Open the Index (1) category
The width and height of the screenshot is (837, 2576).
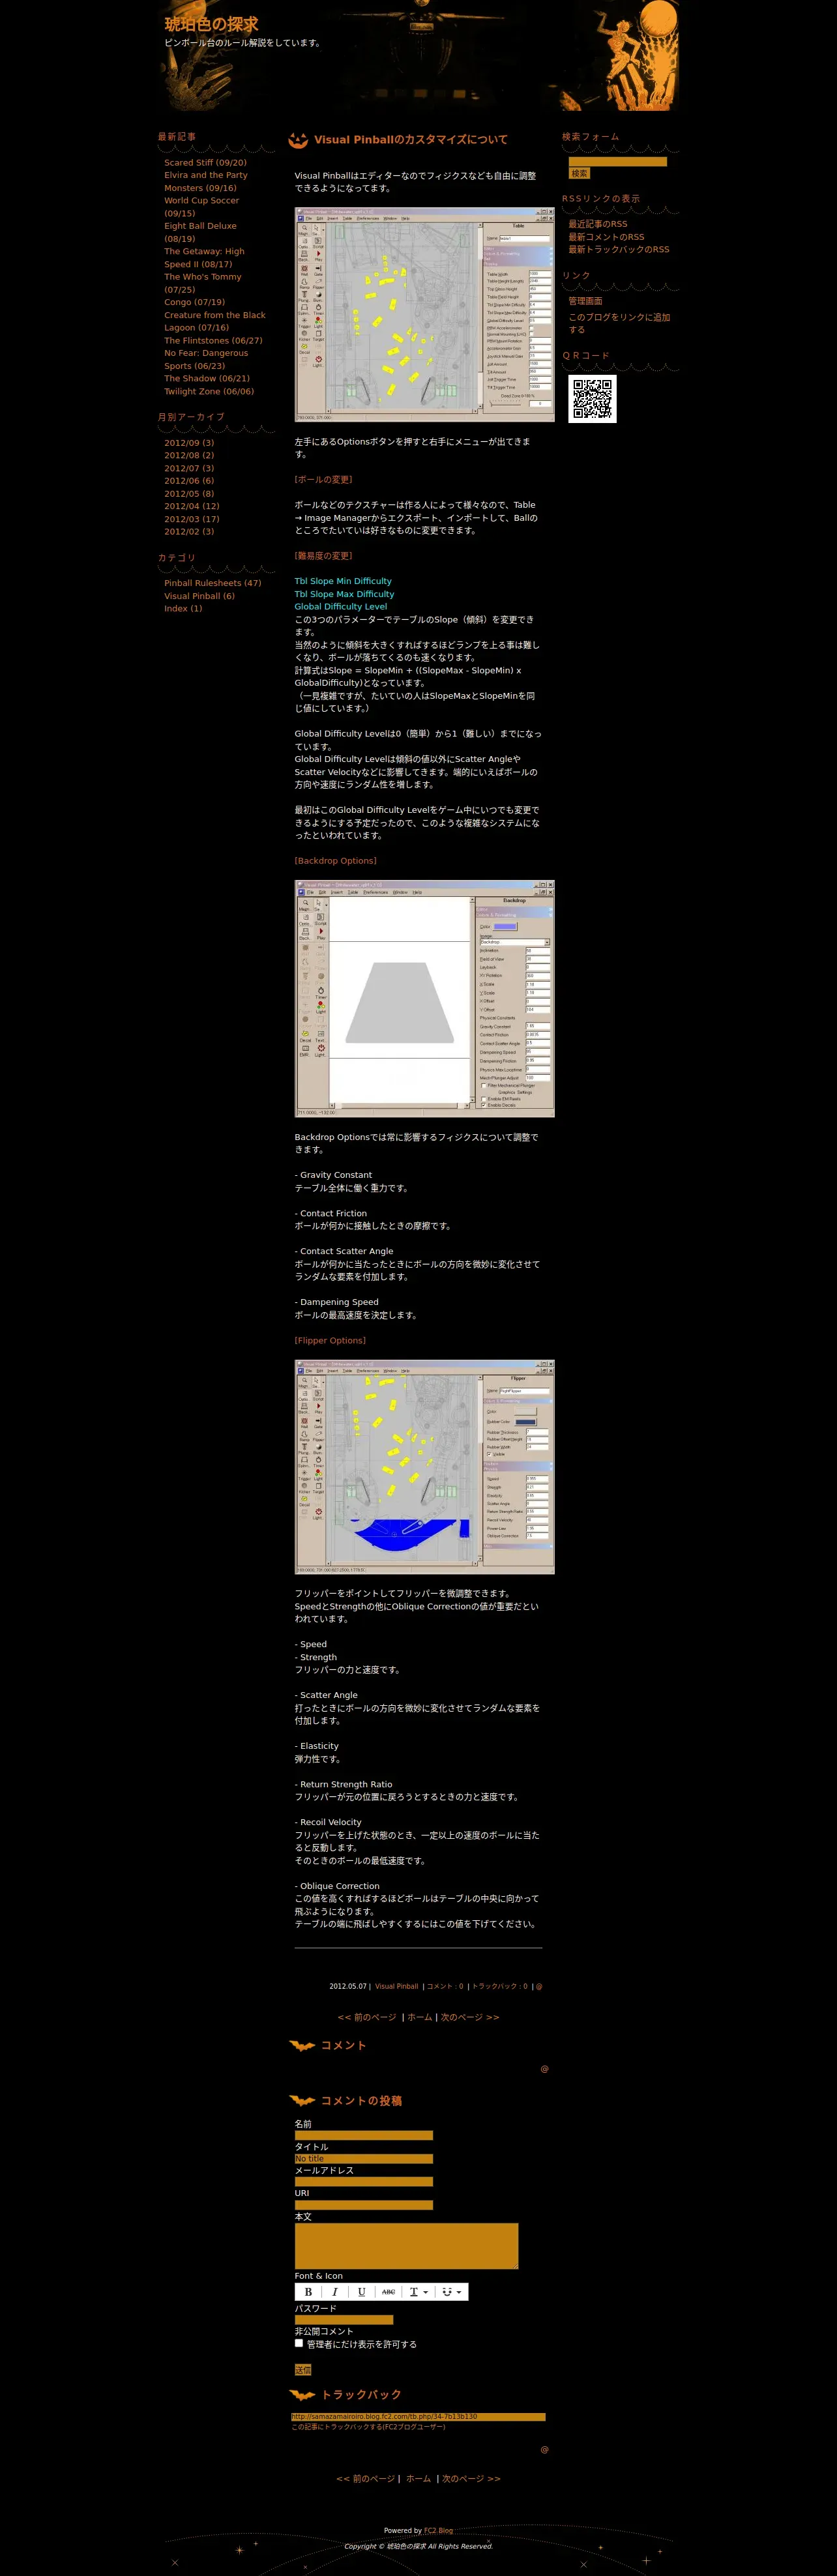(183, 608)
